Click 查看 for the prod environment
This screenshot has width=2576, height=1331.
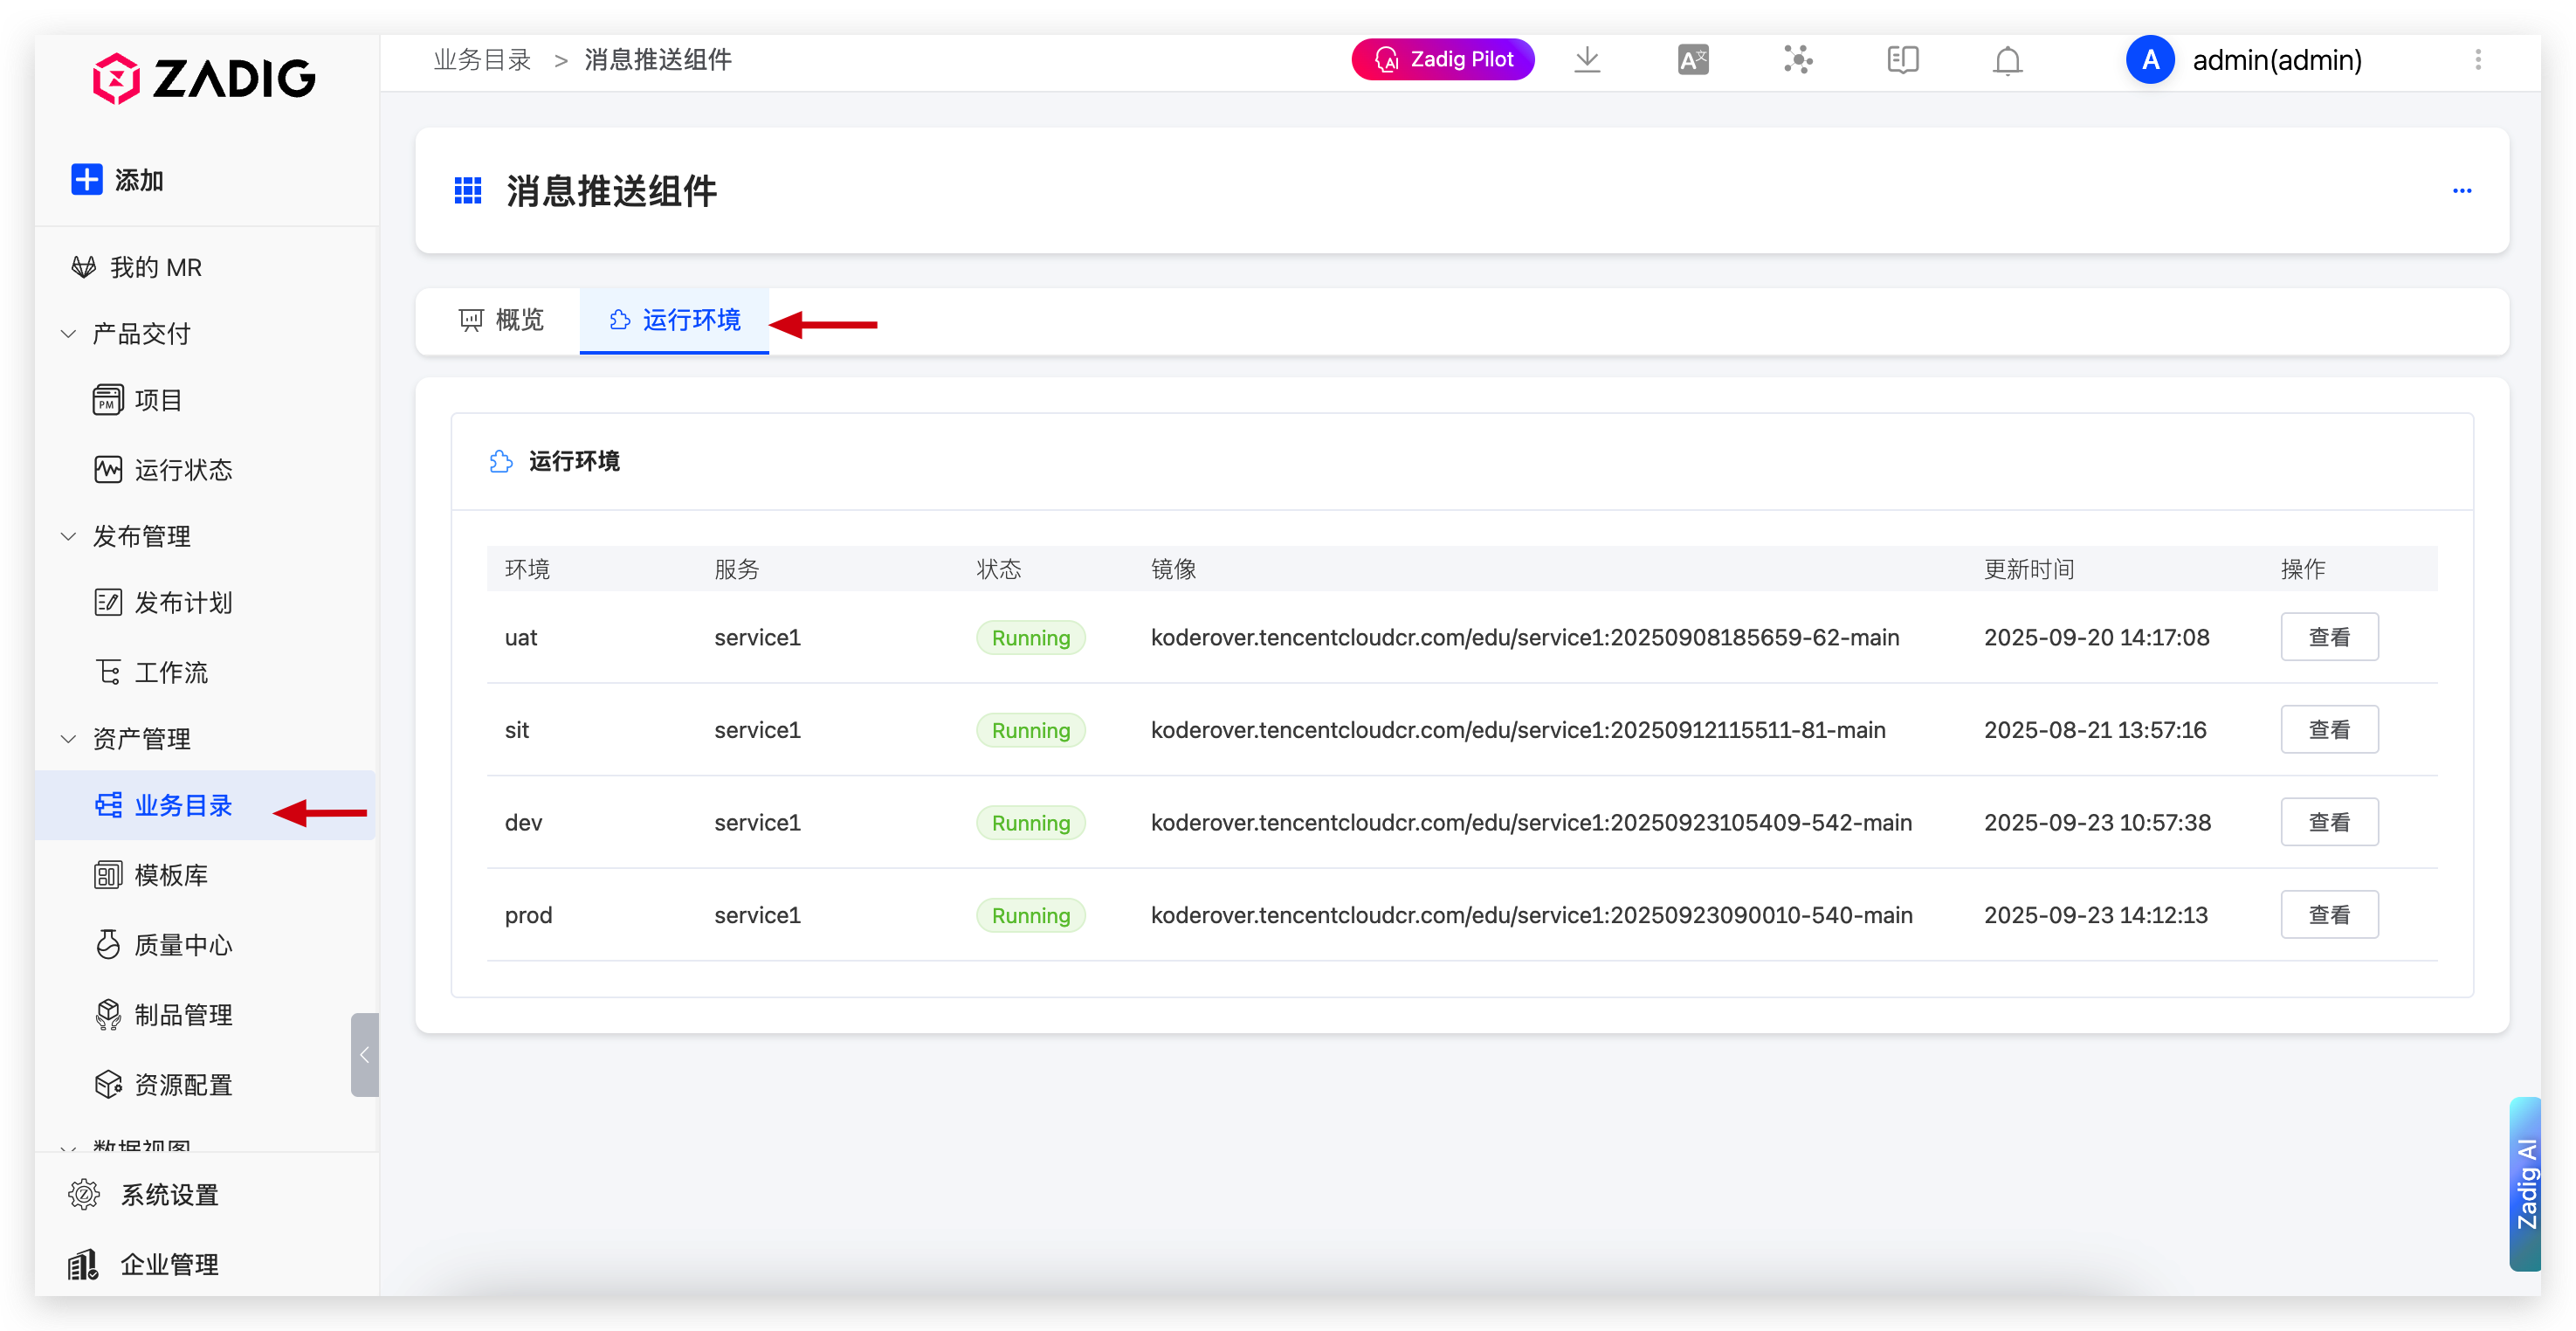click(2328, 915)
